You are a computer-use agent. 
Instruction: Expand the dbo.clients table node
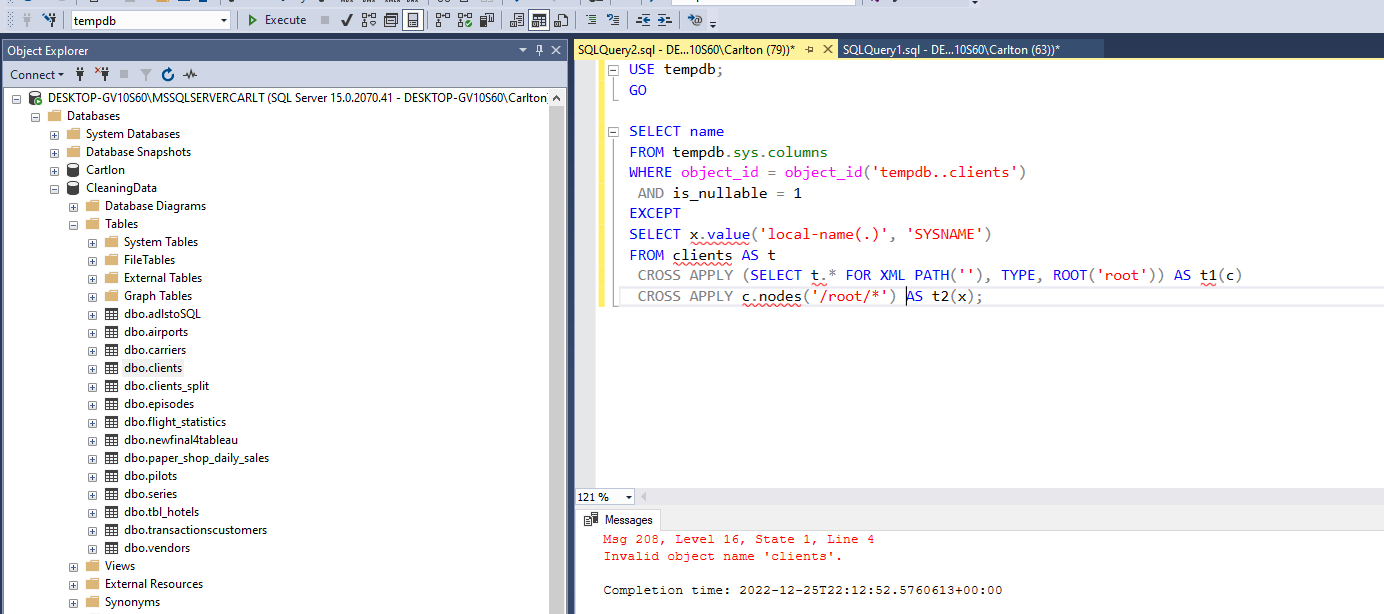point(92,368)
